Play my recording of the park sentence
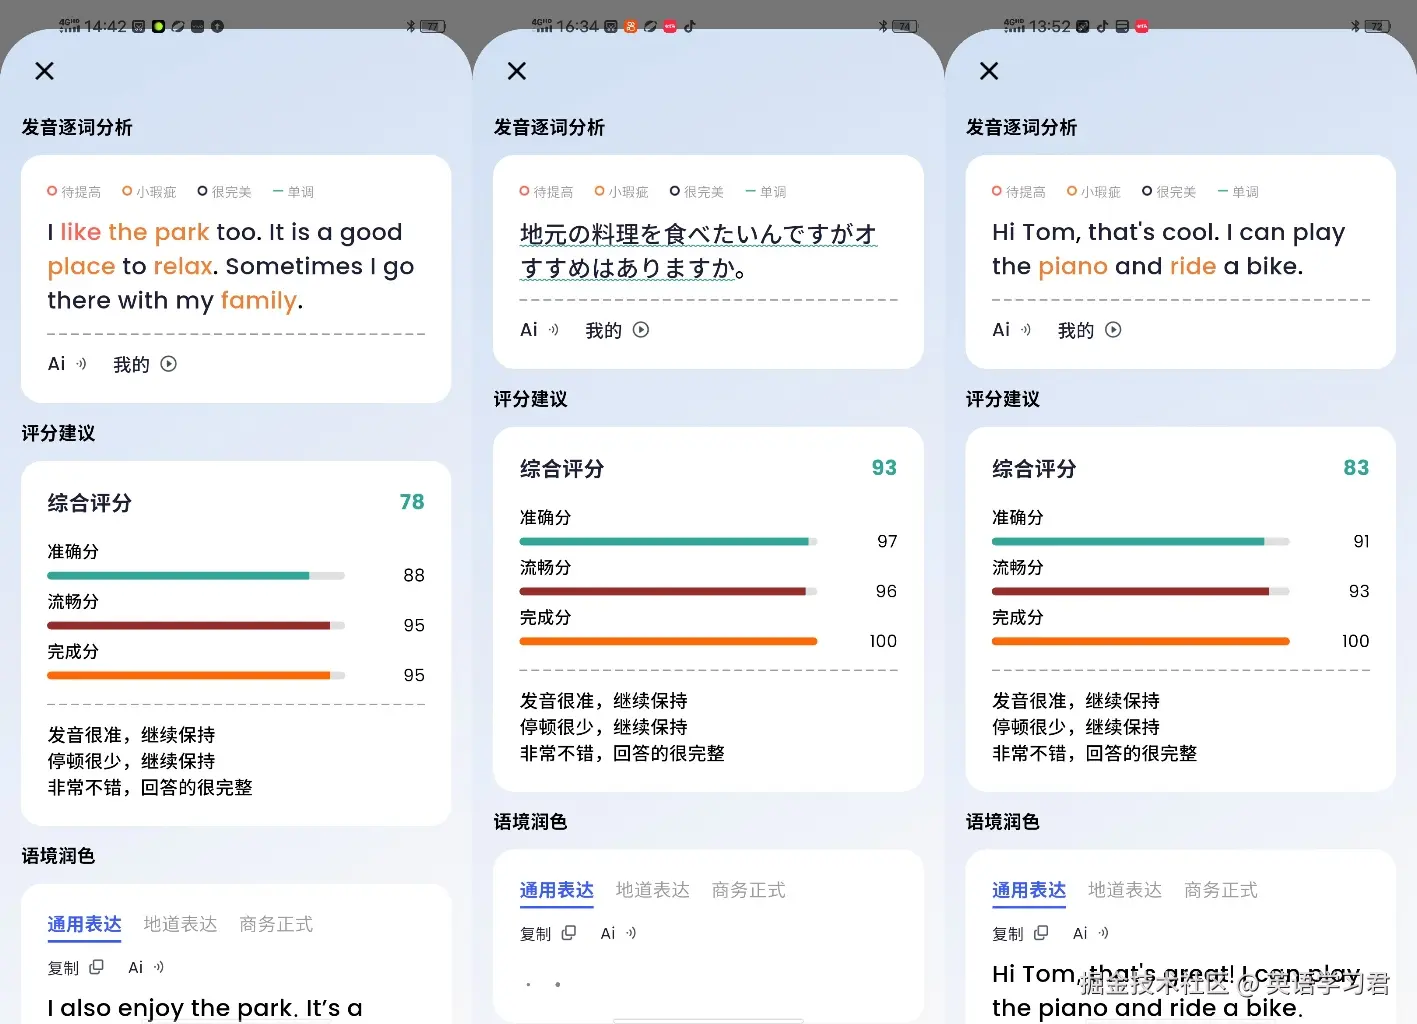The width and height of the screenshot is (1417, 1024). point(145,364)
